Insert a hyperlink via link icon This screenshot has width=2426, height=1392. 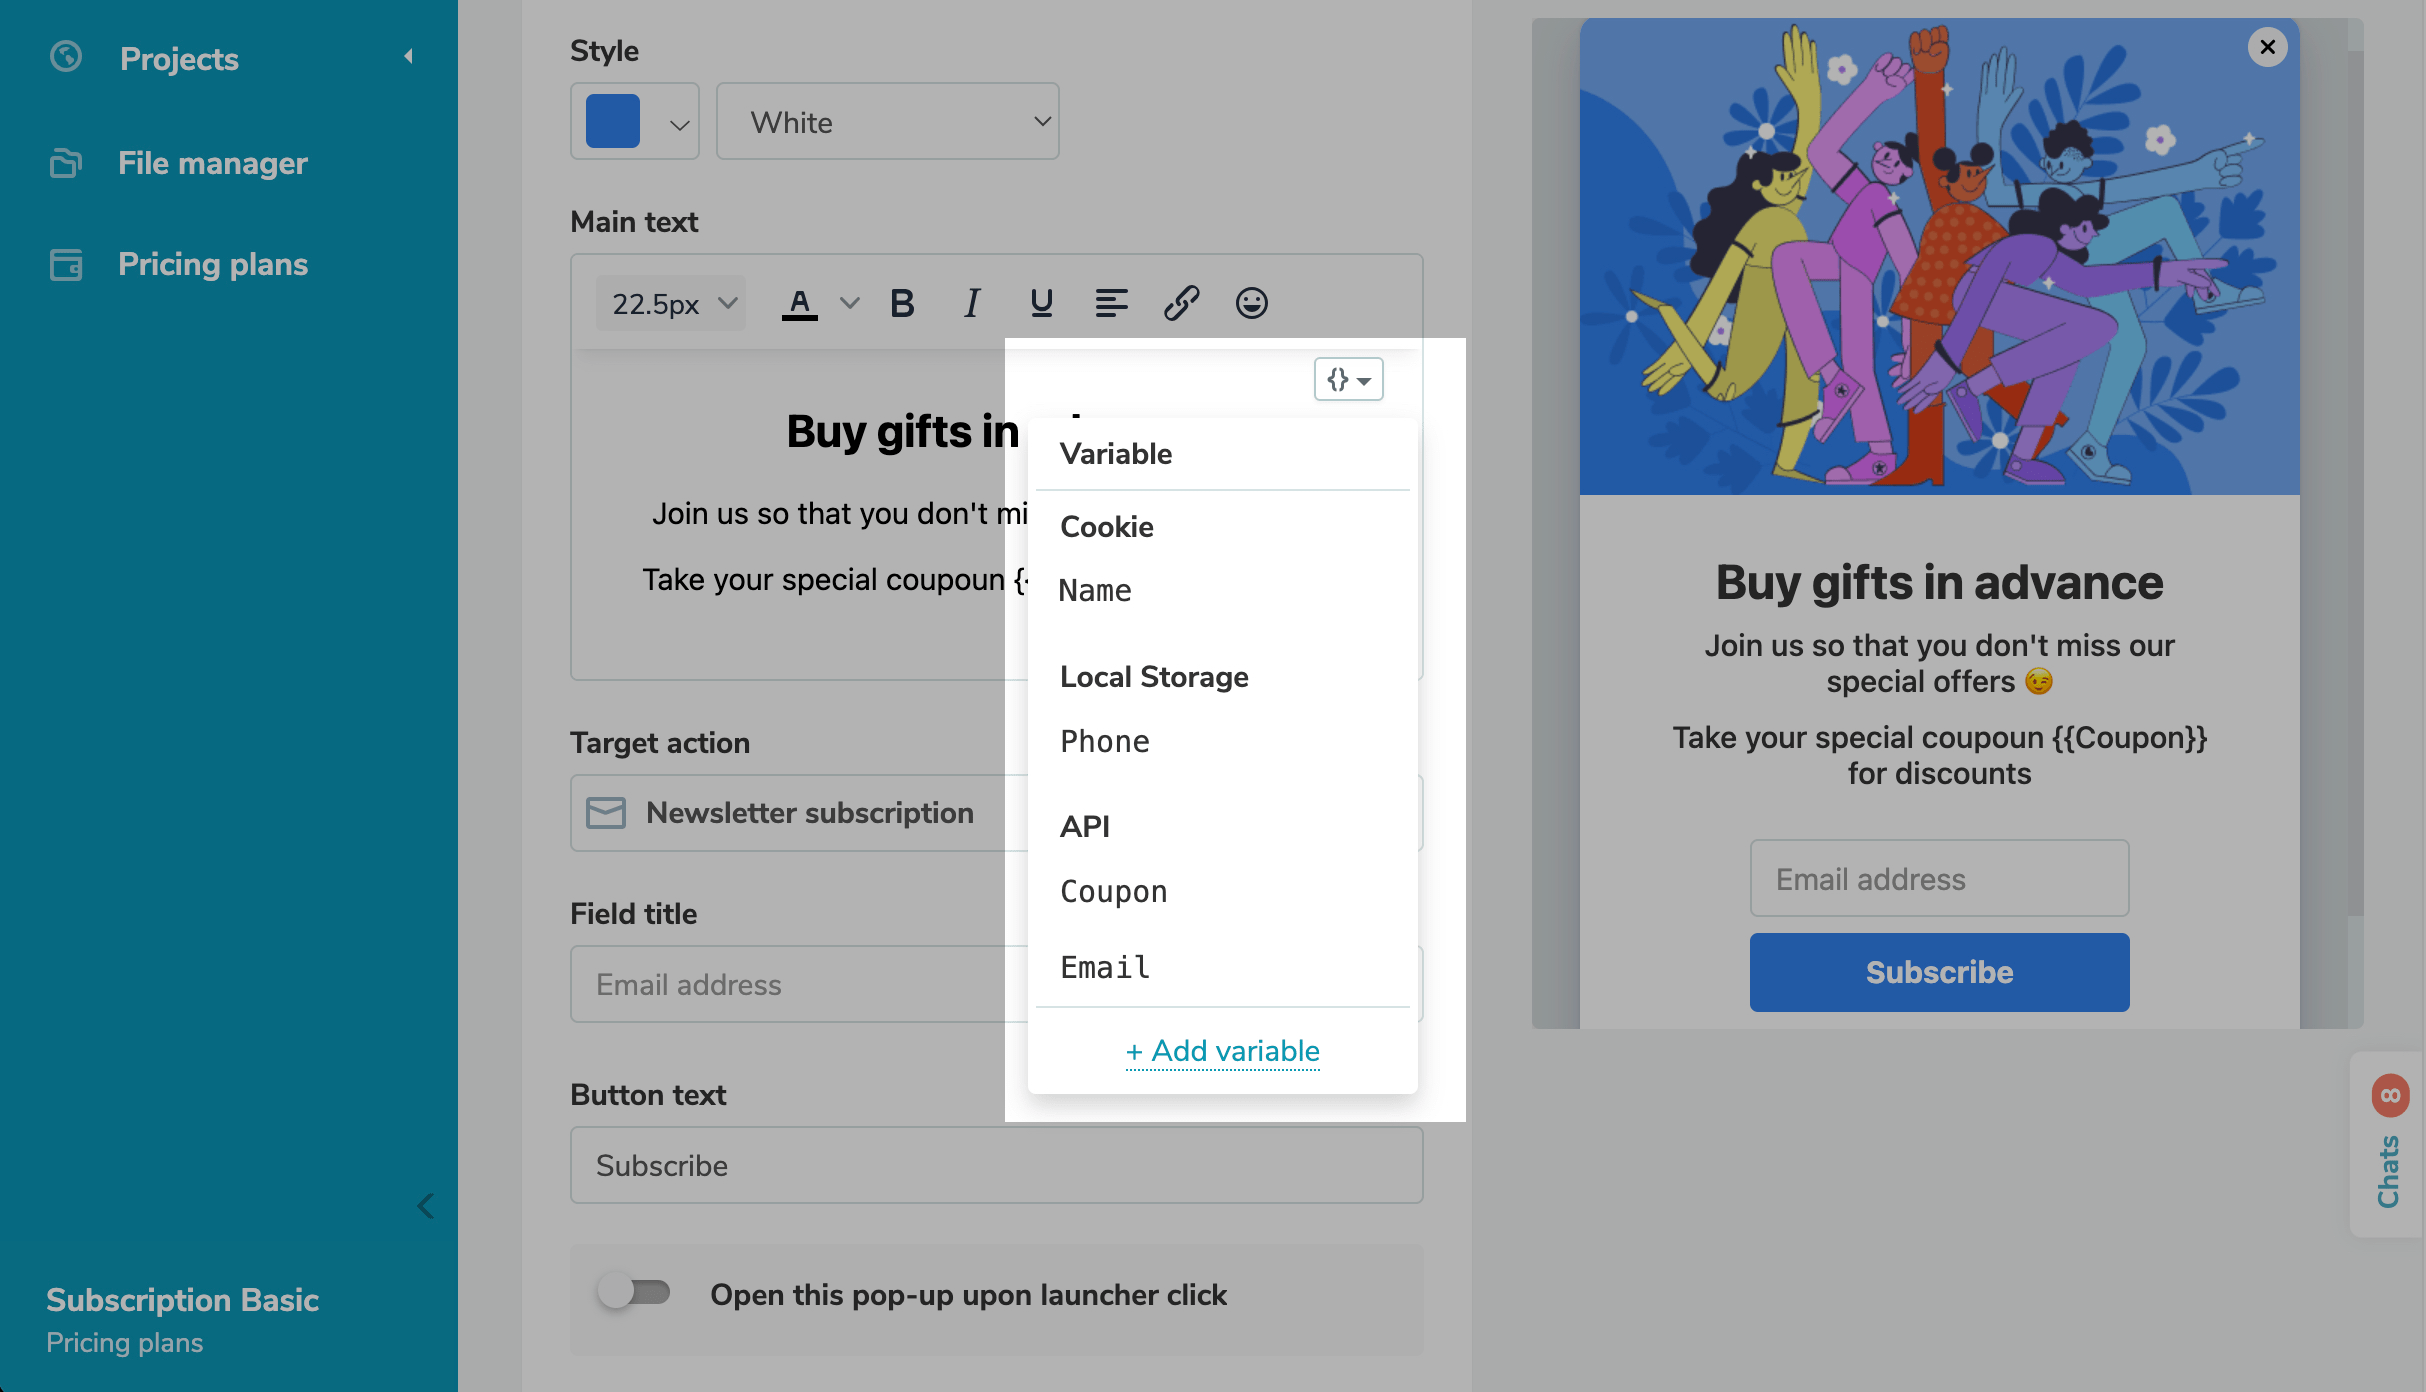[1181, 303]
